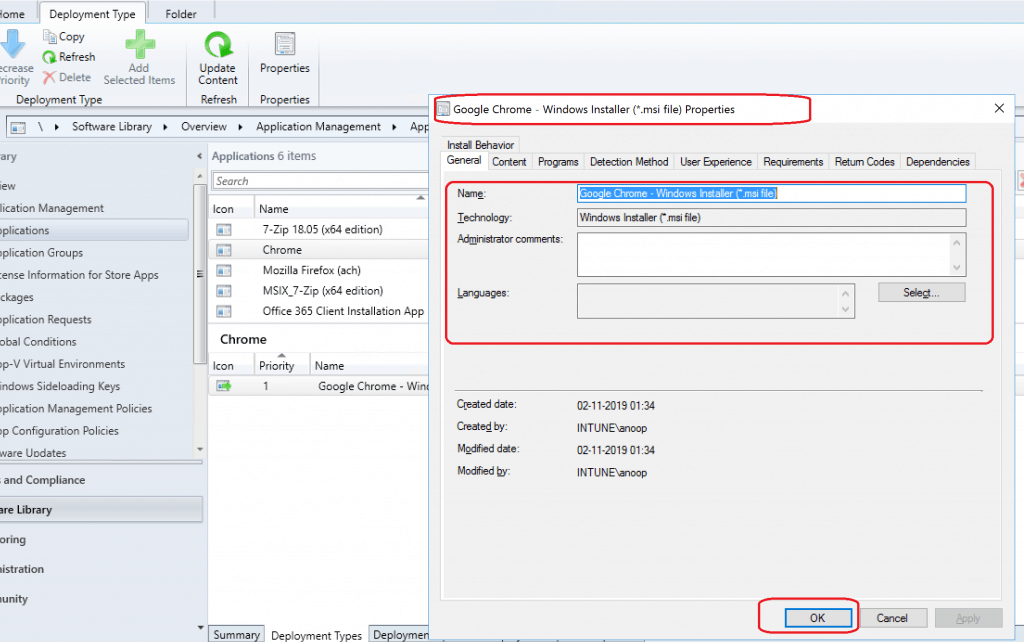Open the Software Library workspace
This screenshot has width=1024, height=642.
[x=101, y=509]
